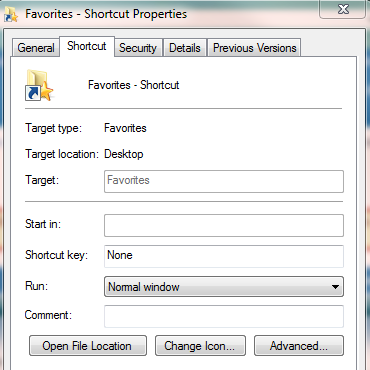Click the Desktop target location value

124,154
